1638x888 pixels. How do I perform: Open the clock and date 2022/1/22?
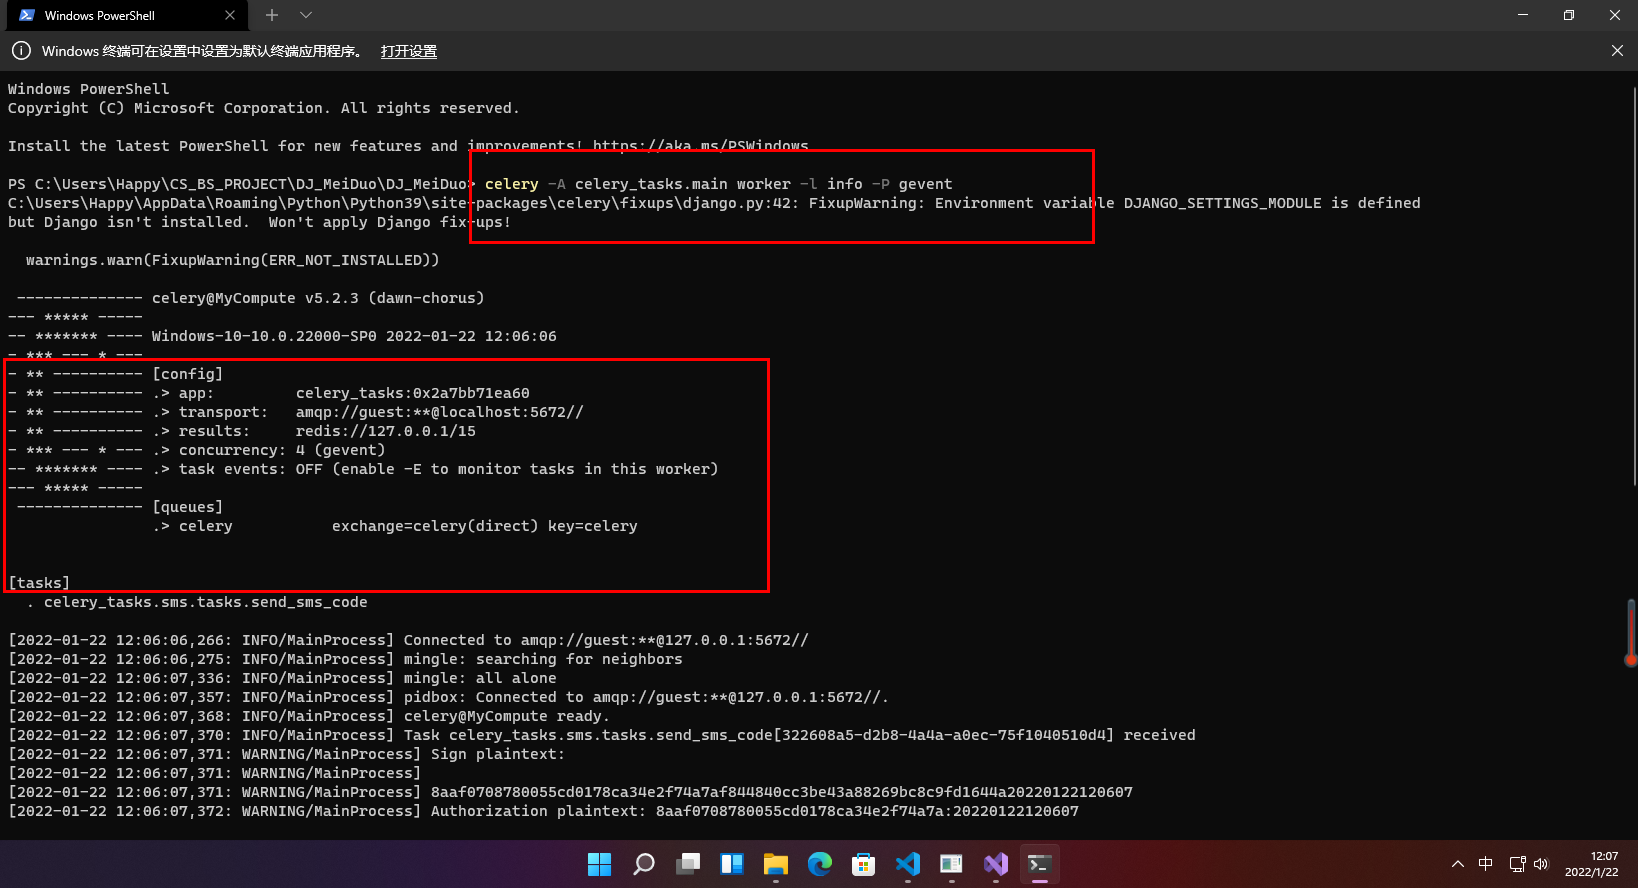coord(1591,864)
